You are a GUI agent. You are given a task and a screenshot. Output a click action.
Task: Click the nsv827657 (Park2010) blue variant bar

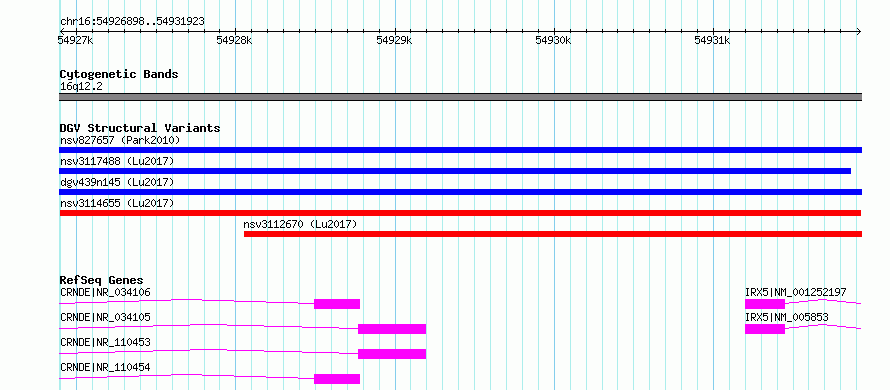[x=460, y=150]
